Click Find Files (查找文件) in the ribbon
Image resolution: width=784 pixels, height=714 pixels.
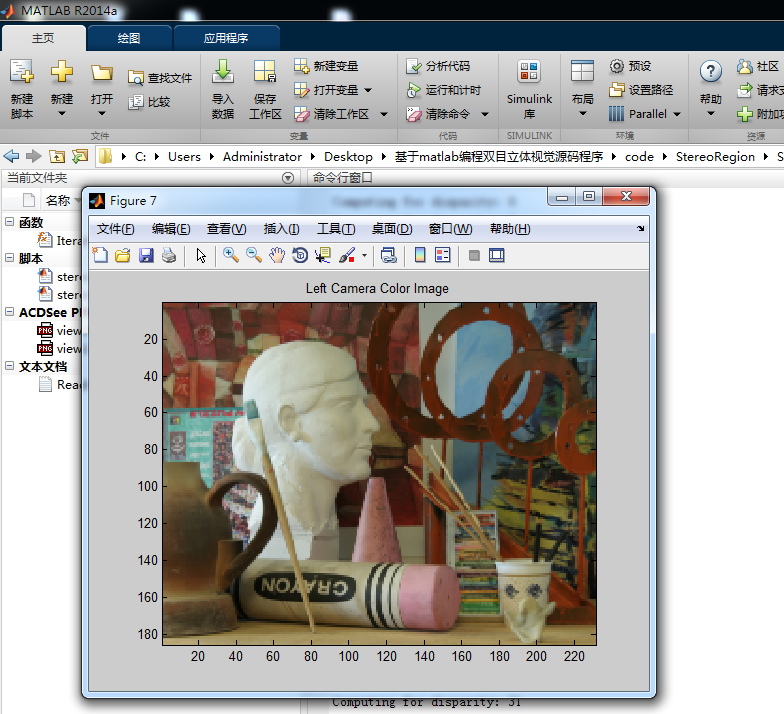click(x=160, y=78)
